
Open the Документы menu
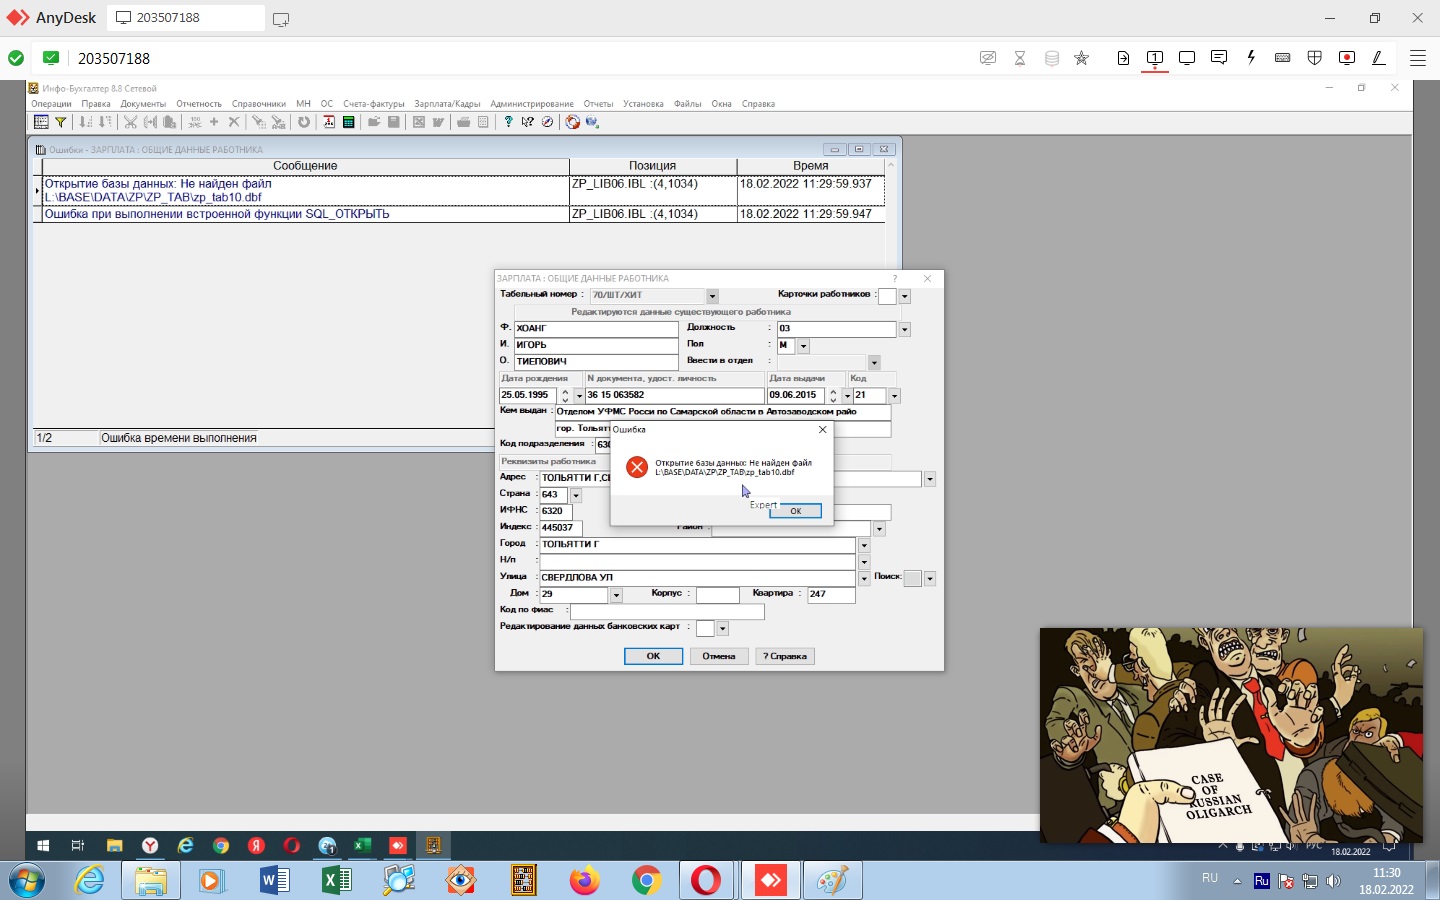tap(143, 104)
